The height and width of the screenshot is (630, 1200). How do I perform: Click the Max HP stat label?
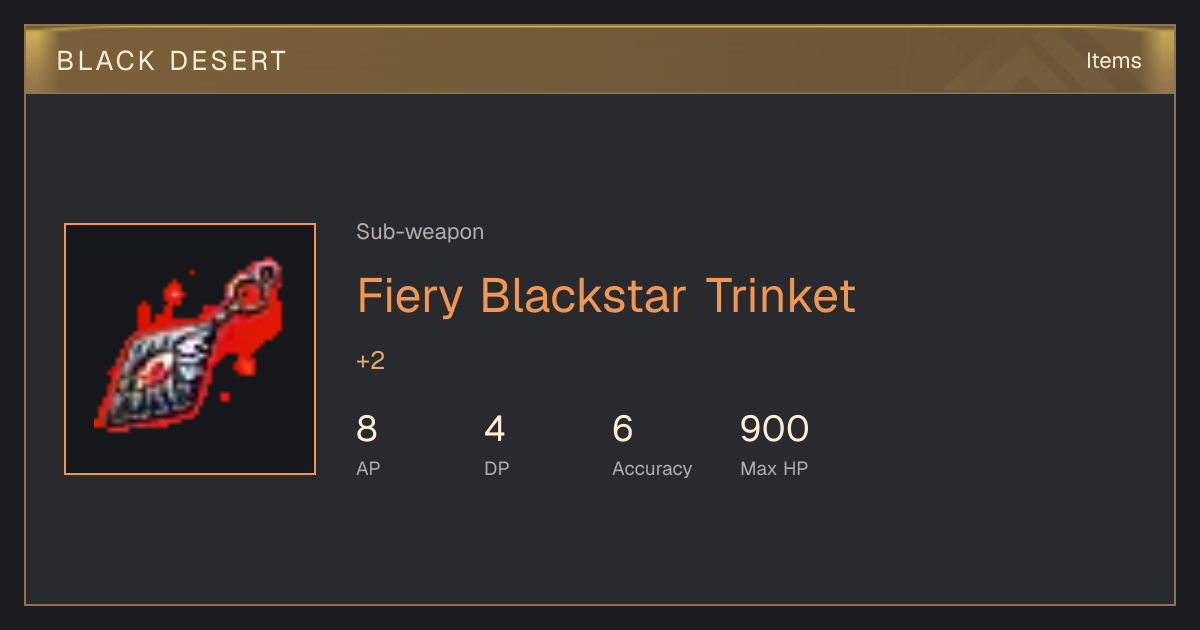click(774, 468)
